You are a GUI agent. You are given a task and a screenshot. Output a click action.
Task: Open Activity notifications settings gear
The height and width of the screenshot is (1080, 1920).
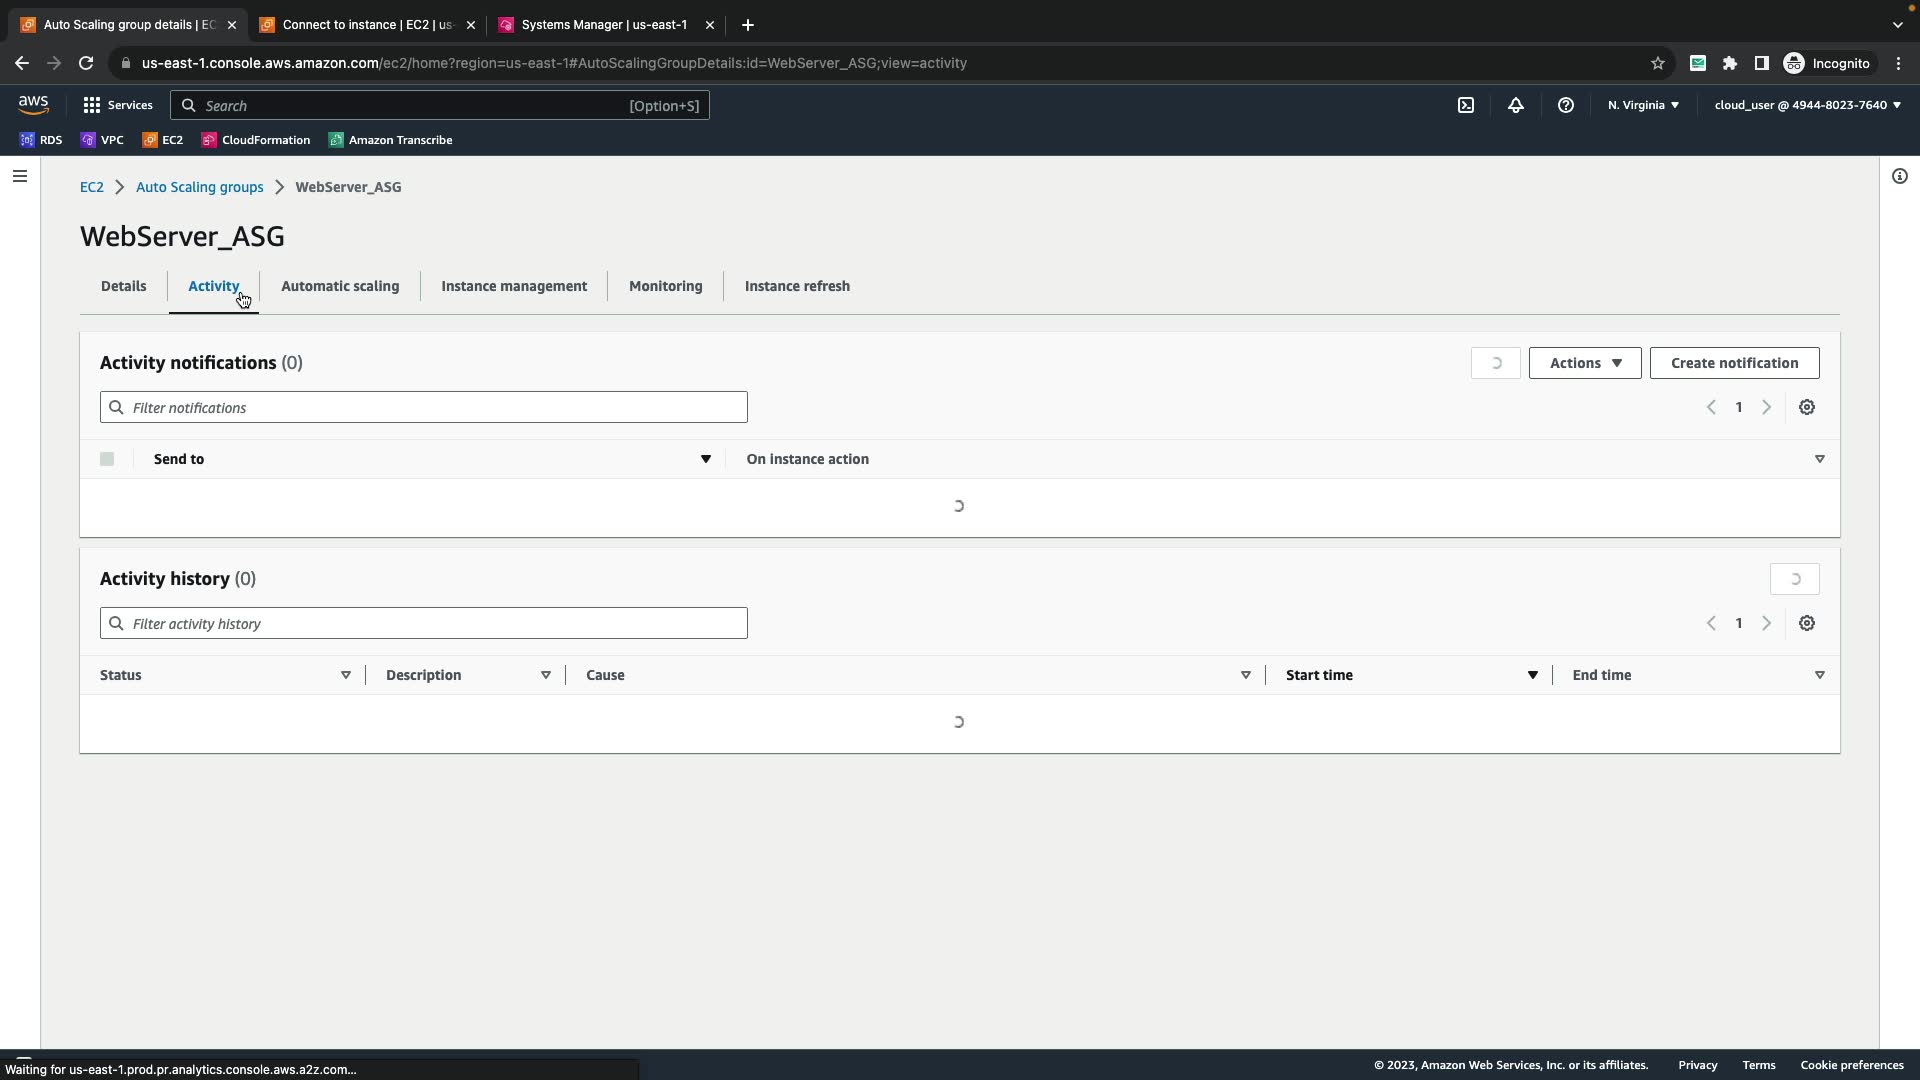(1807, 407)
